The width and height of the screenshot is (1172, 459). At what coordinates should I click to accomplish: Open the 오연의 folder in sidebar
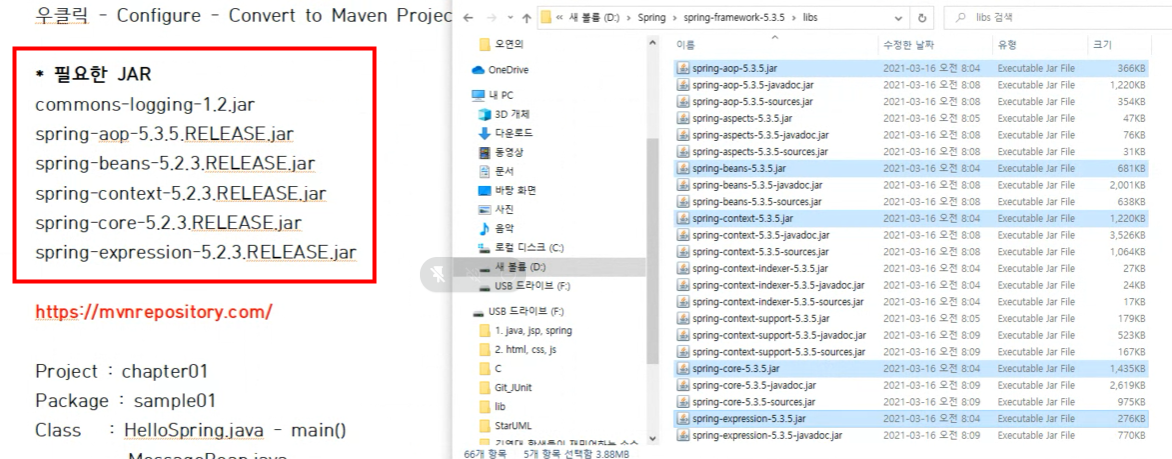[502, 44]
